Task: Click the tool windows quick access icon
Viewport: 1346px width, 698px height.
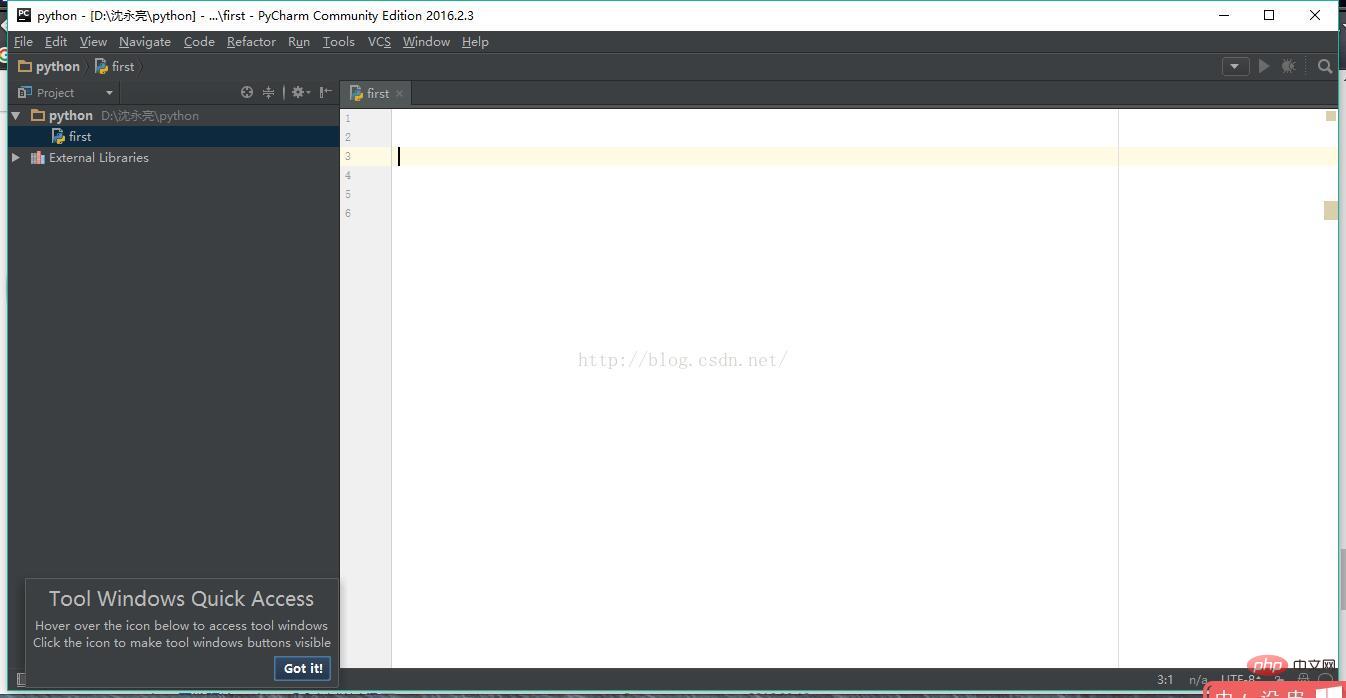Action: point(21,680)
